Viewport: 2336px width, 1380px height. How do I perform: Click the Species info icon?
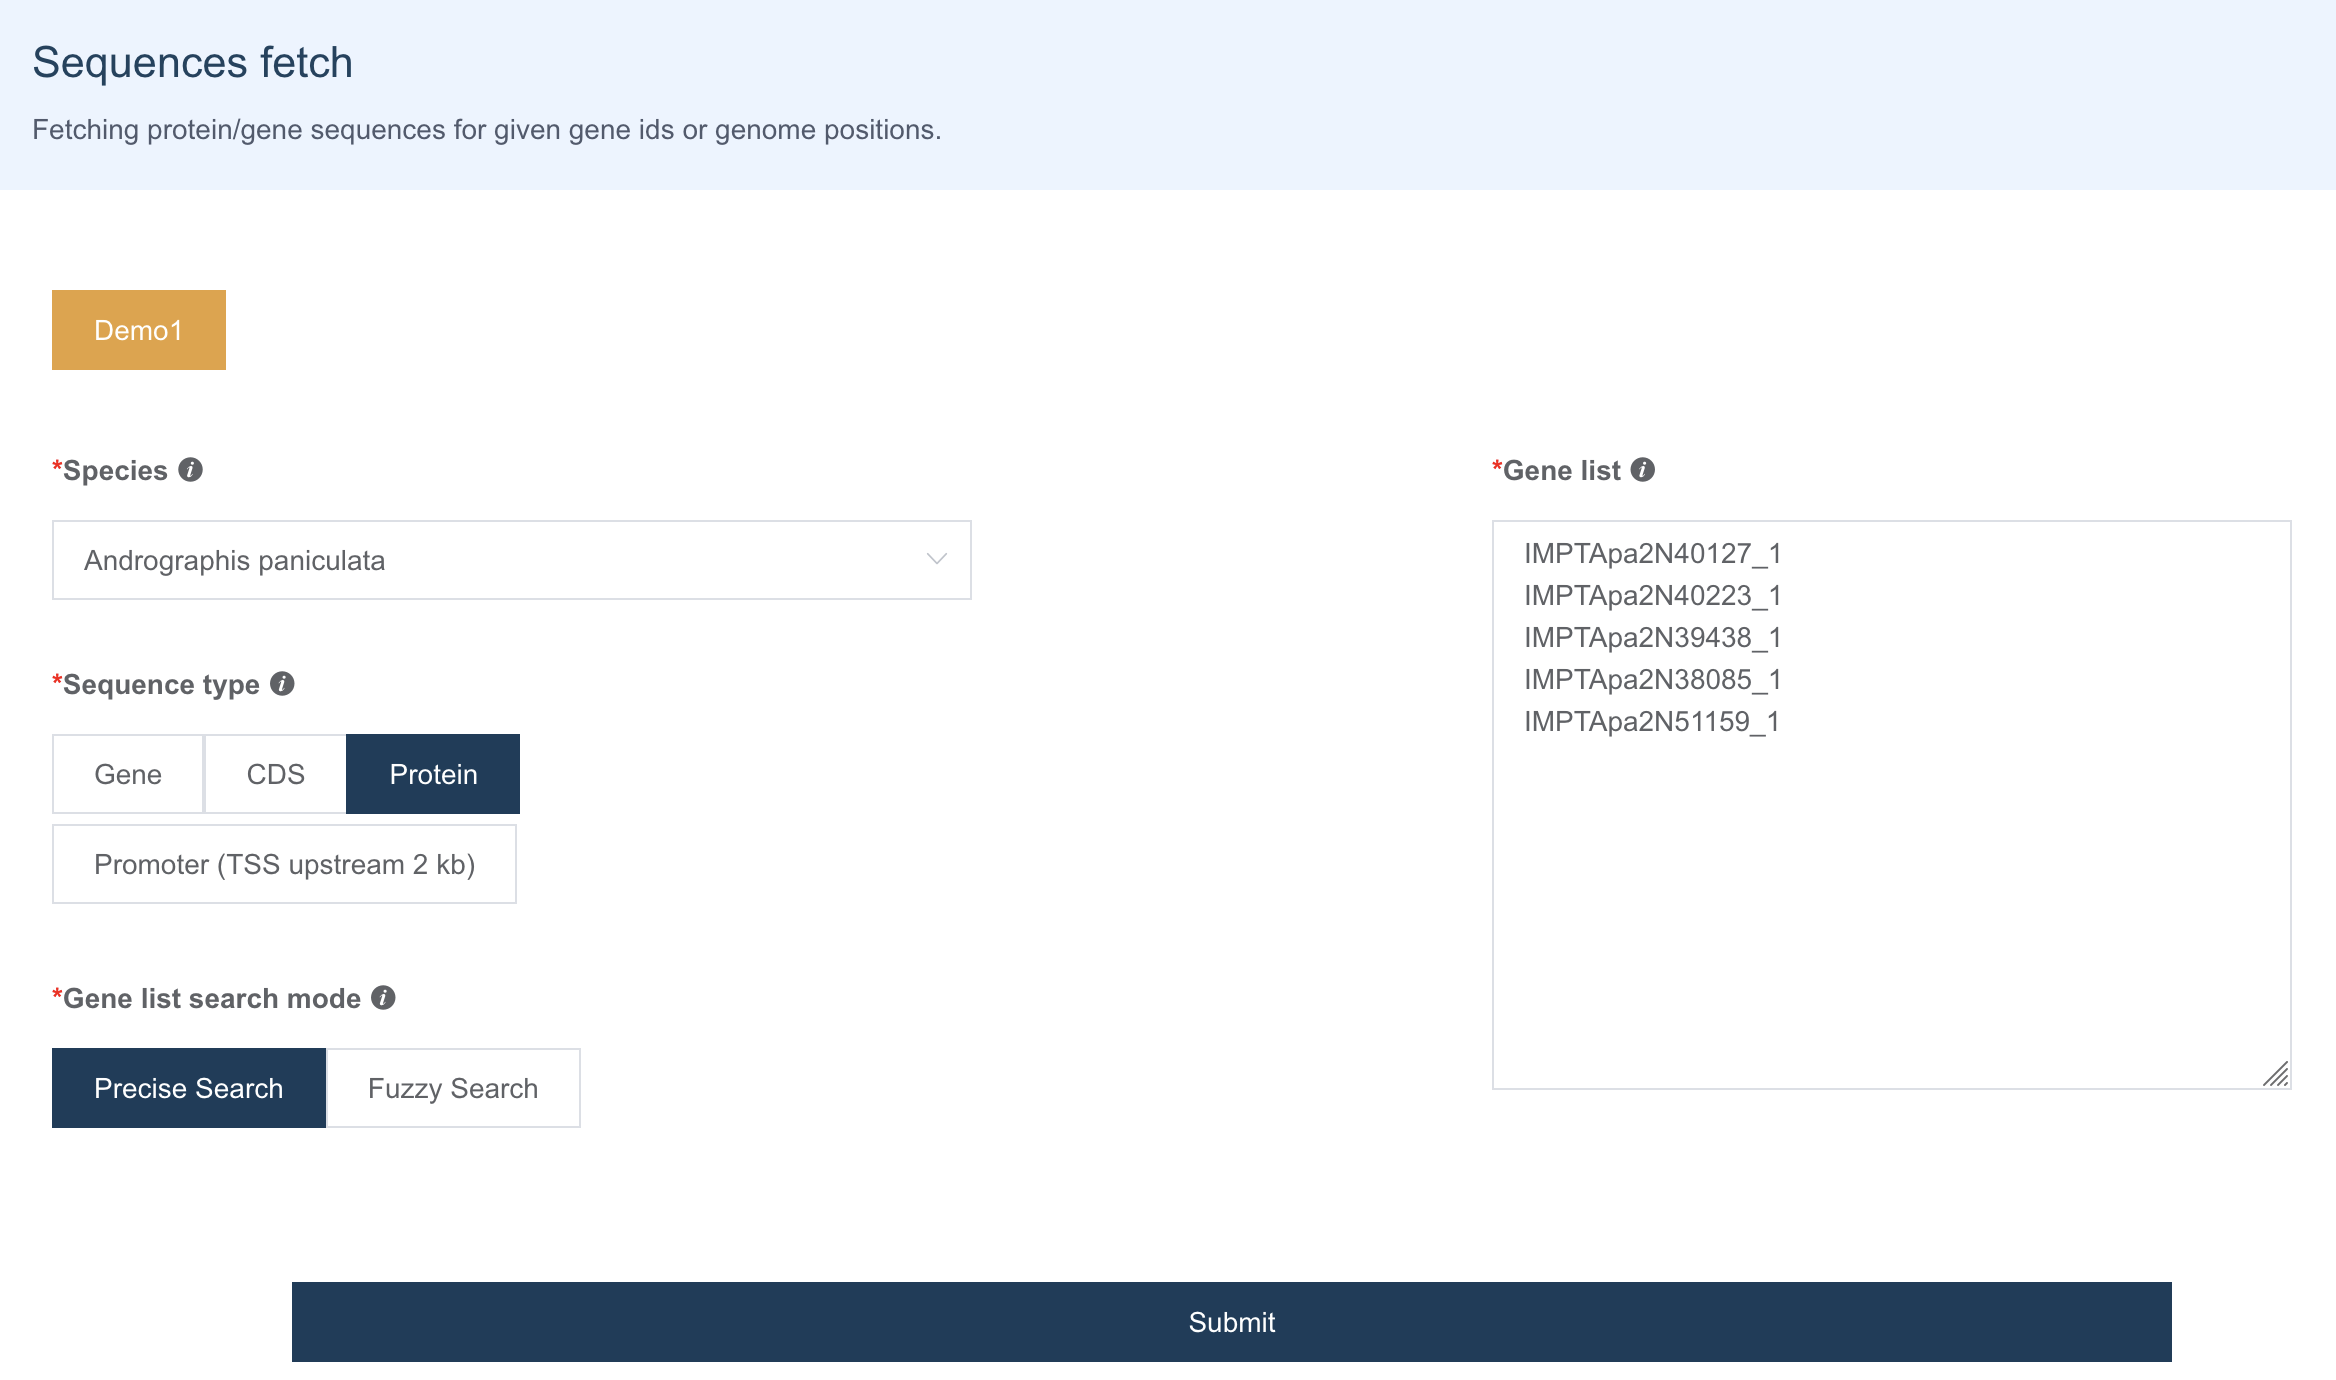191,470
